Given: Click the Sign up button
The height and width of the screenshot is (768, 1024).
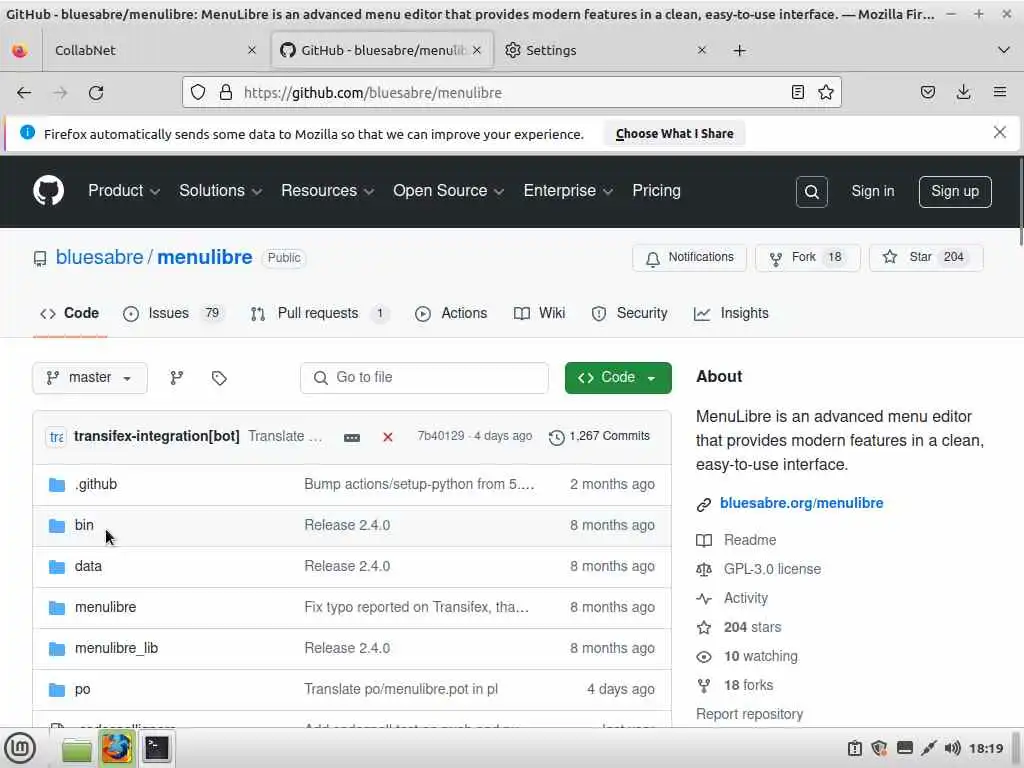Looking at the screenshot, I should (955, 191).
